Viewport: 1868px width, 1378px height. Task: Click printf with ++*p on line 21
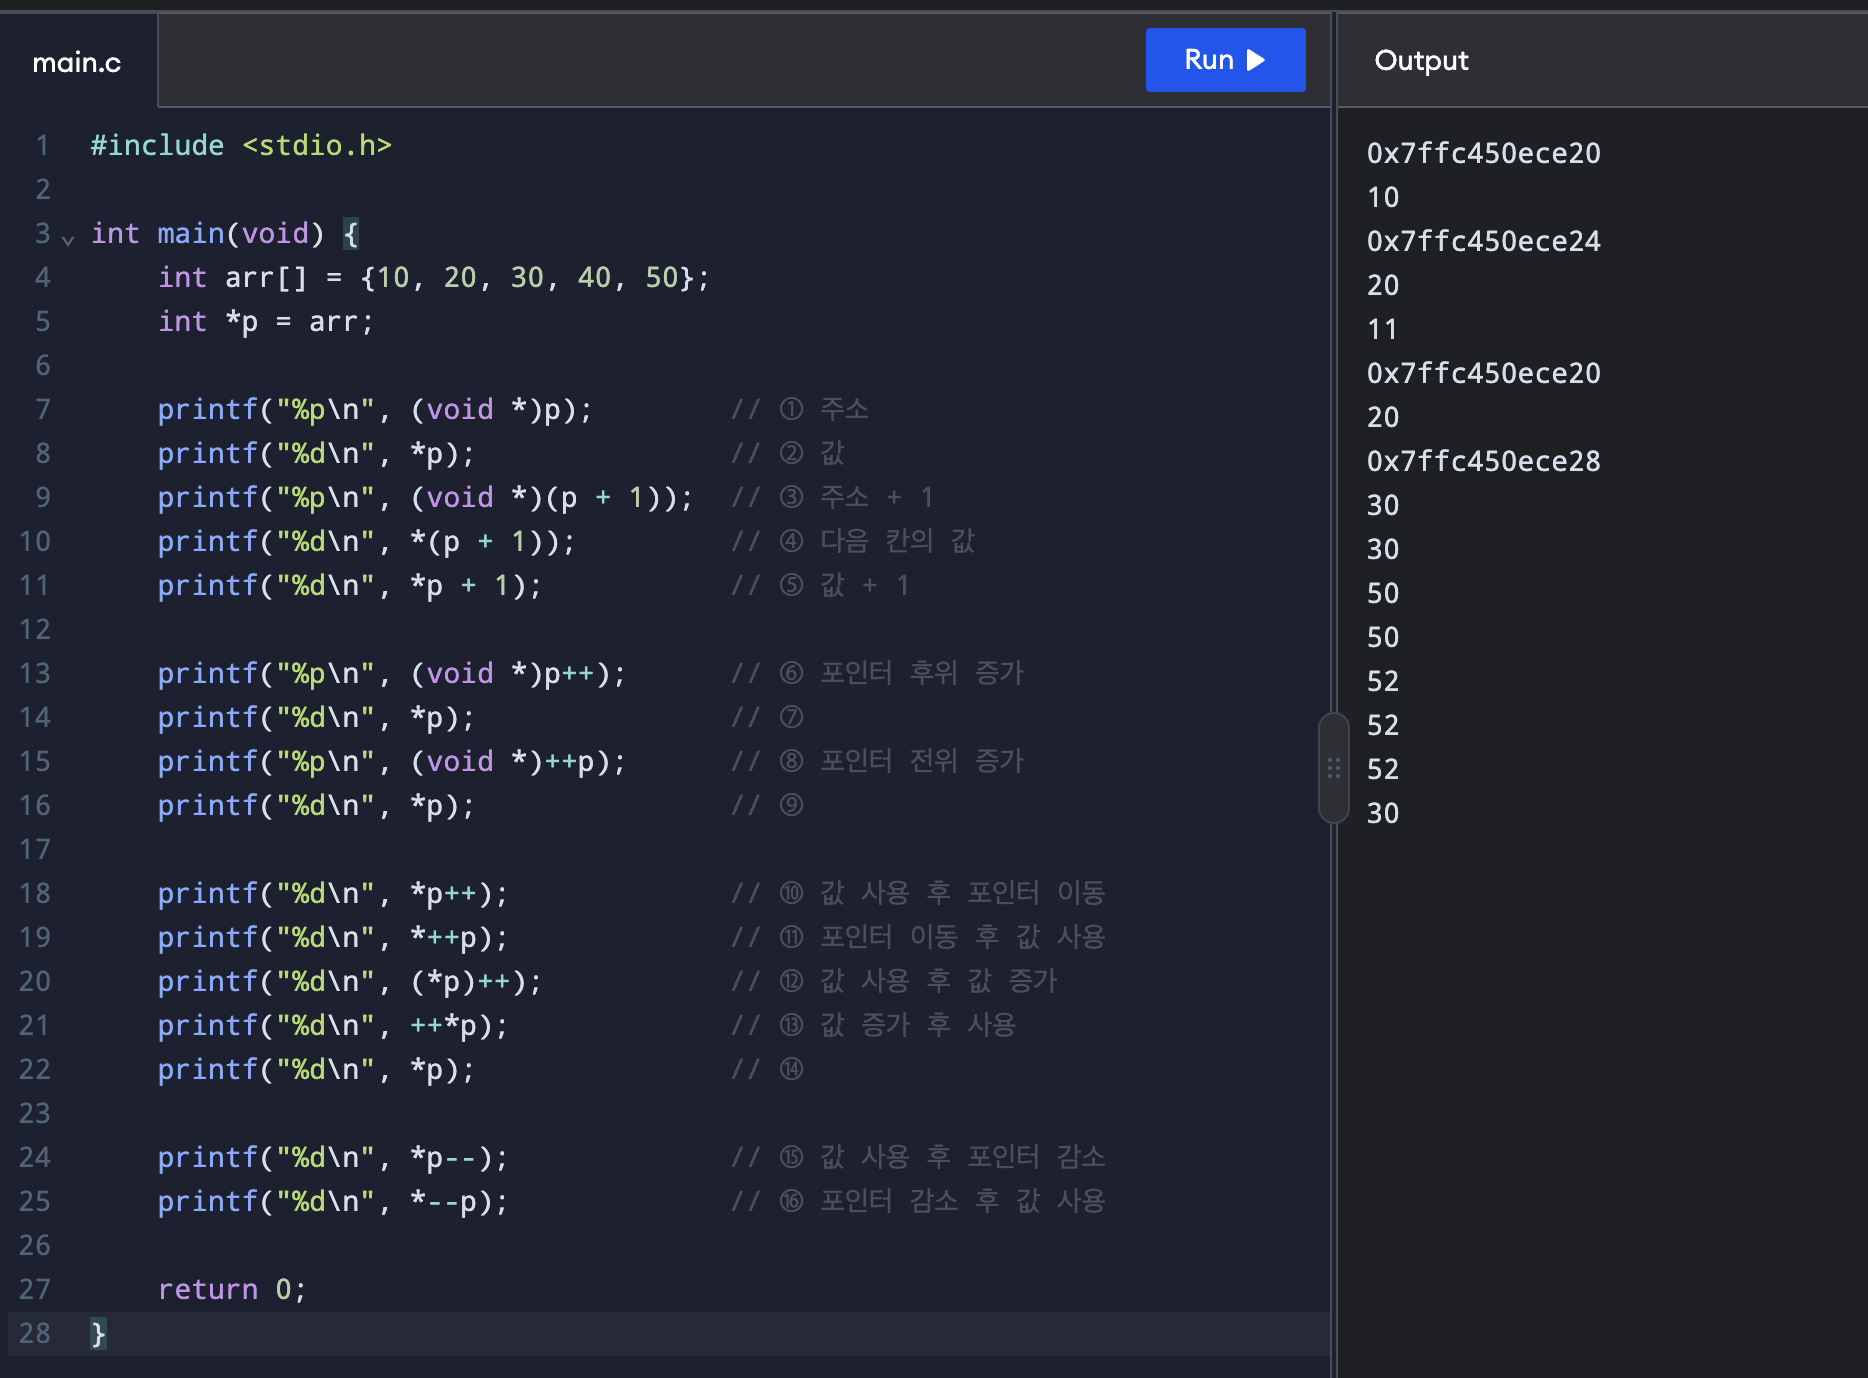pos(333,1026)
